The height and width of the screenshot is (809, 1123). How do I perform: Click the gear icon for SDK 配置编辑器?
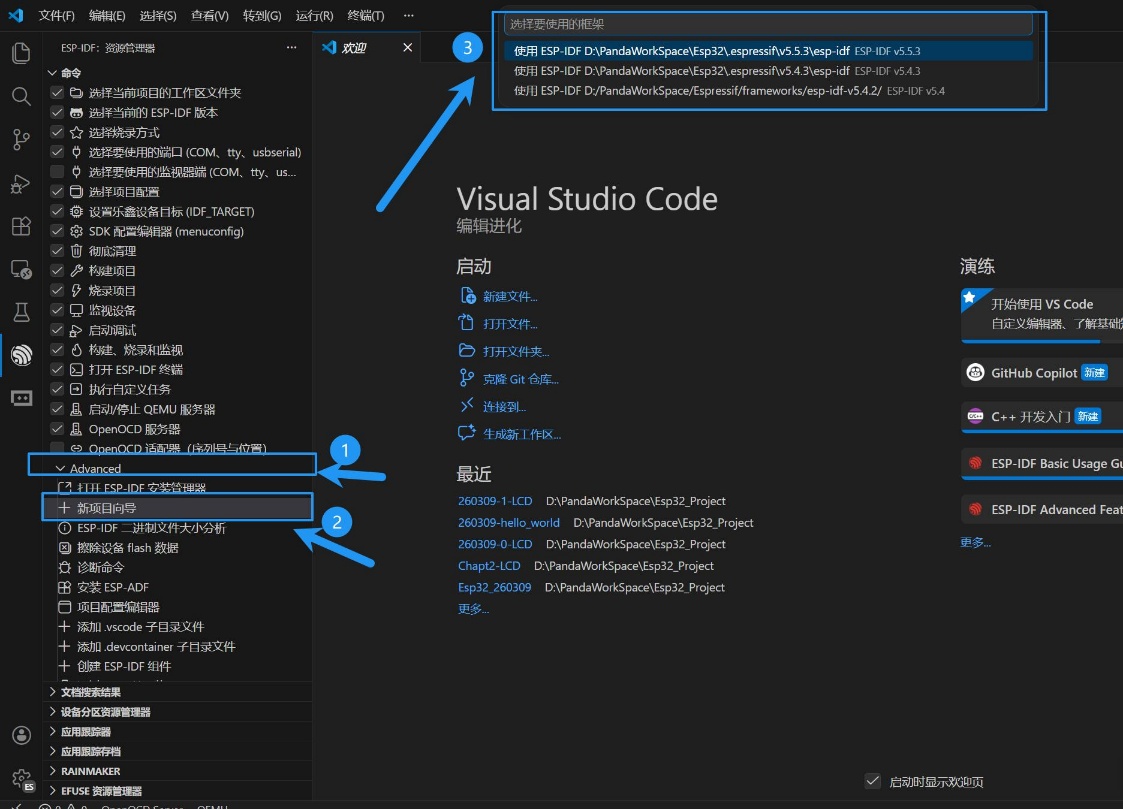[x=77, y=231]
